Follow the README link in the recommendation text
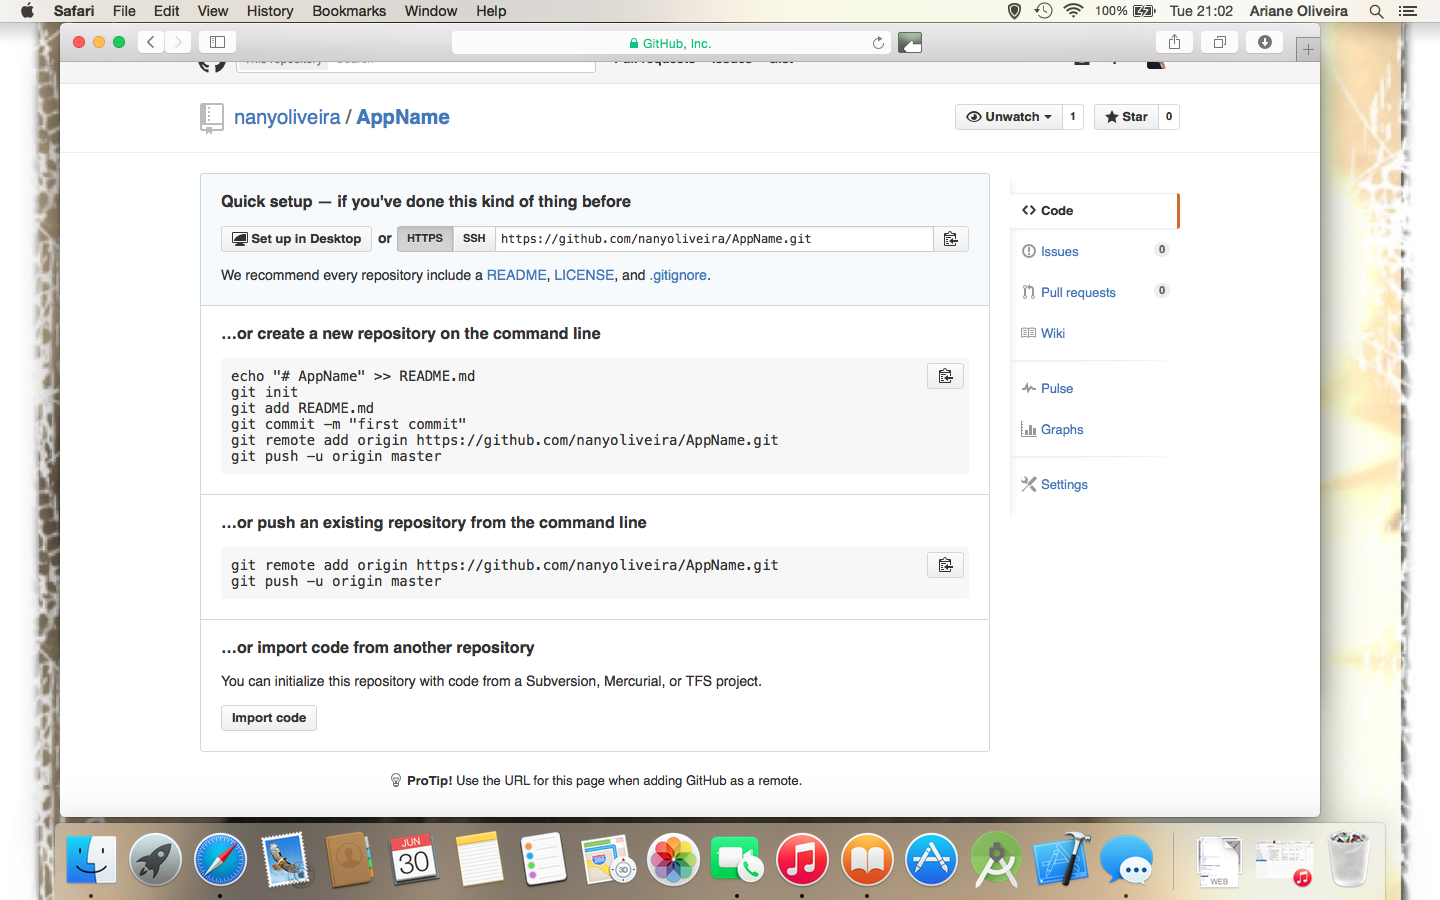This screenshot has height=900, width=1440. tap(516, 275)
